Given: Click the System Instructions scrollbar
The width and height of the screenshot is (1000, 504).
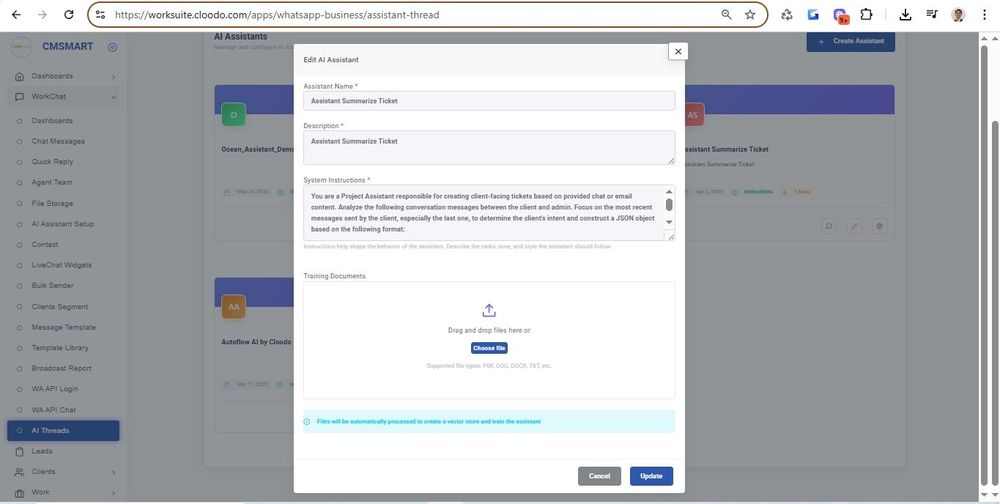Looking at the screenshot, I should point(669,205).
